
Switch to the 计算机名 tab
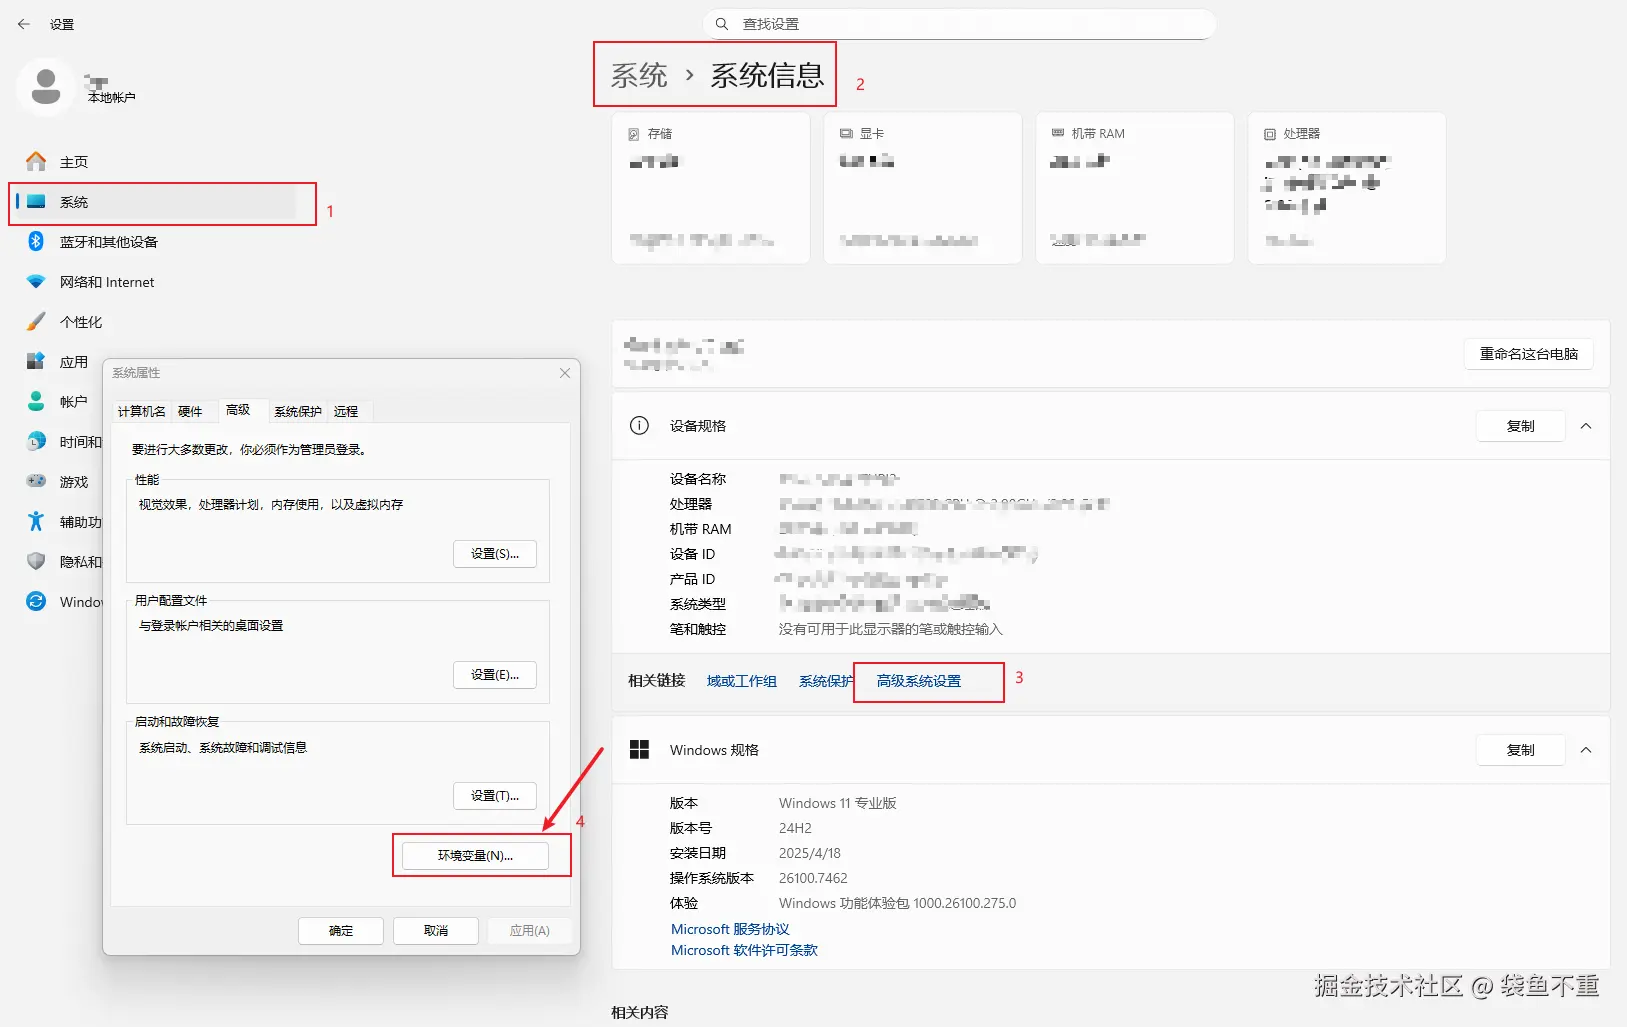coord(142,411)
